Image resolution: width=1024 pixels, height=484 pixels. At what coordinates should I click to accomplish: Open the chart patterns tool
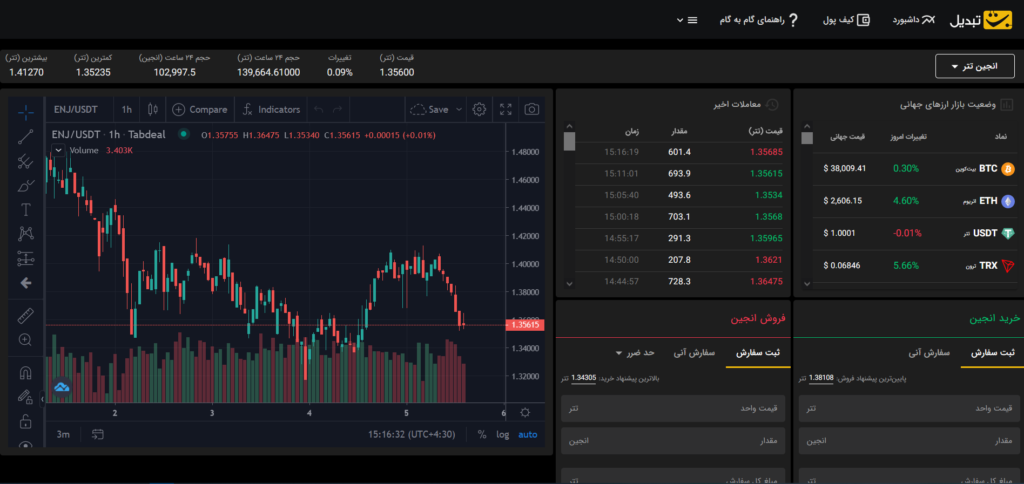(25, 234)
